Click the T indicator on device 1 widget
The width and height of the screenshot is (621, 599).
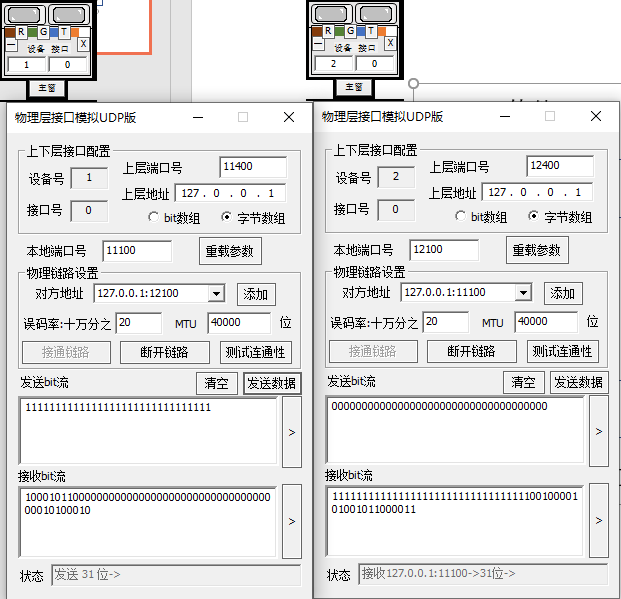click(x=64, y=32)
